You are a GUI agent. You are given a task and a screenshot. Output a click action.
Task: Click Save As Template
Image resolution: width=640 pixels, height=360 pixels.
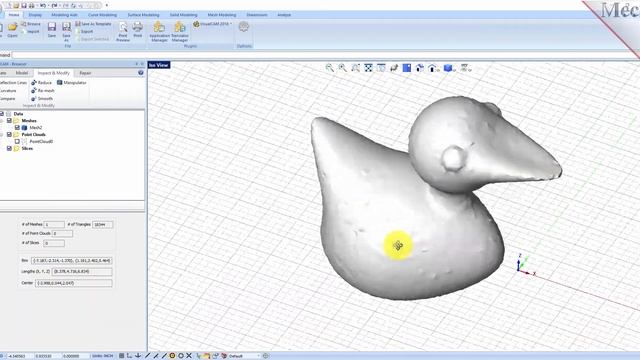pyautogui.click(x=93, y=24)
